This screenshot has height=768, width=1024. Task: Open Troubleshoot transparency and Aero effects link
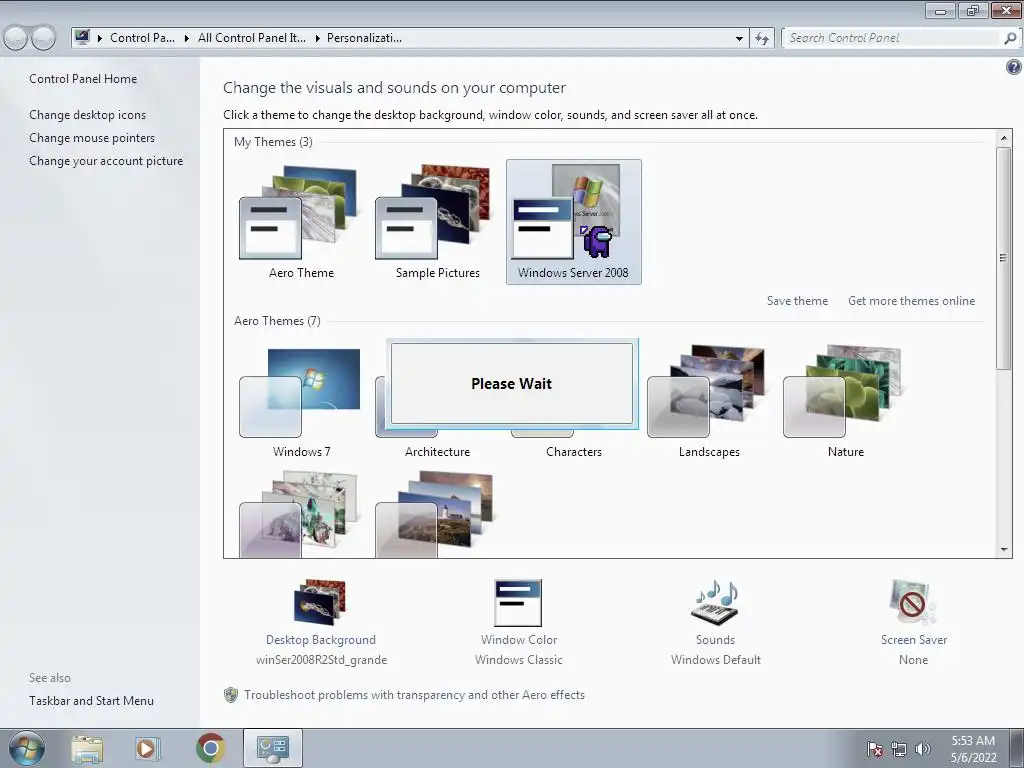[414, 695]
